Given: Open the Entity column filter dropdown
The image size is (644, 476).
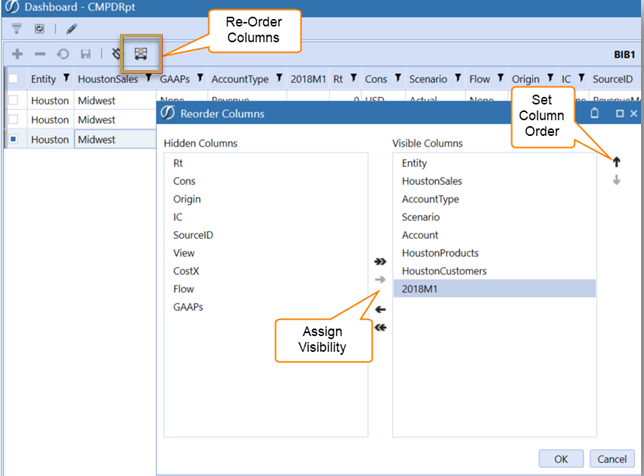Looking at the screenshot, I should coord(66,79).
